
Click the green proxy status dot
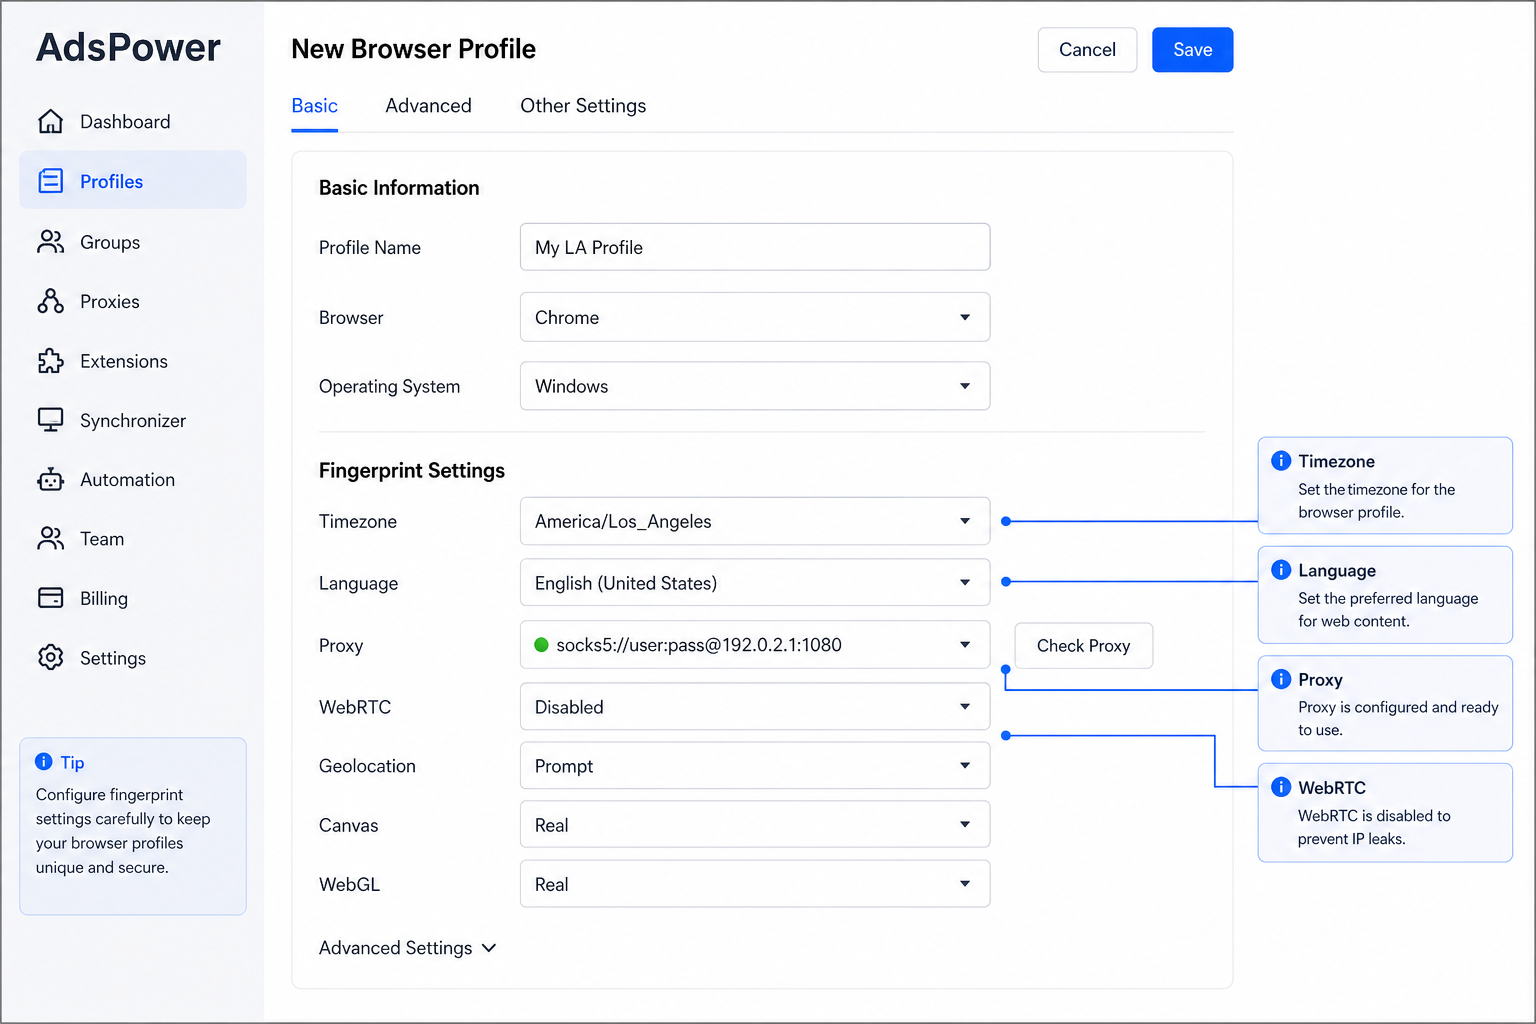[542, 645]
